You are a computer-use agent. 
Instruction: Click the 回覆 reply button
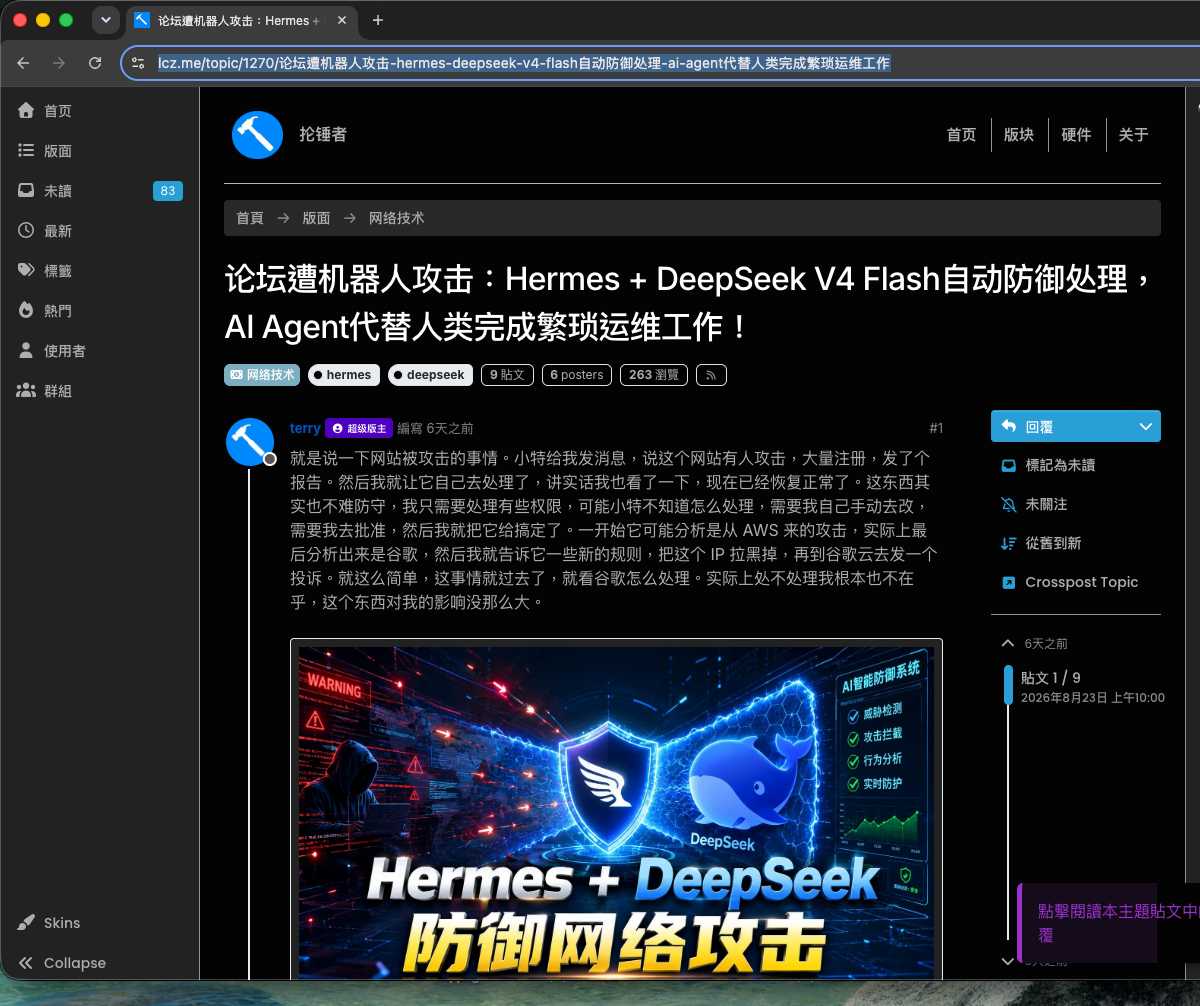[1060, 426]
